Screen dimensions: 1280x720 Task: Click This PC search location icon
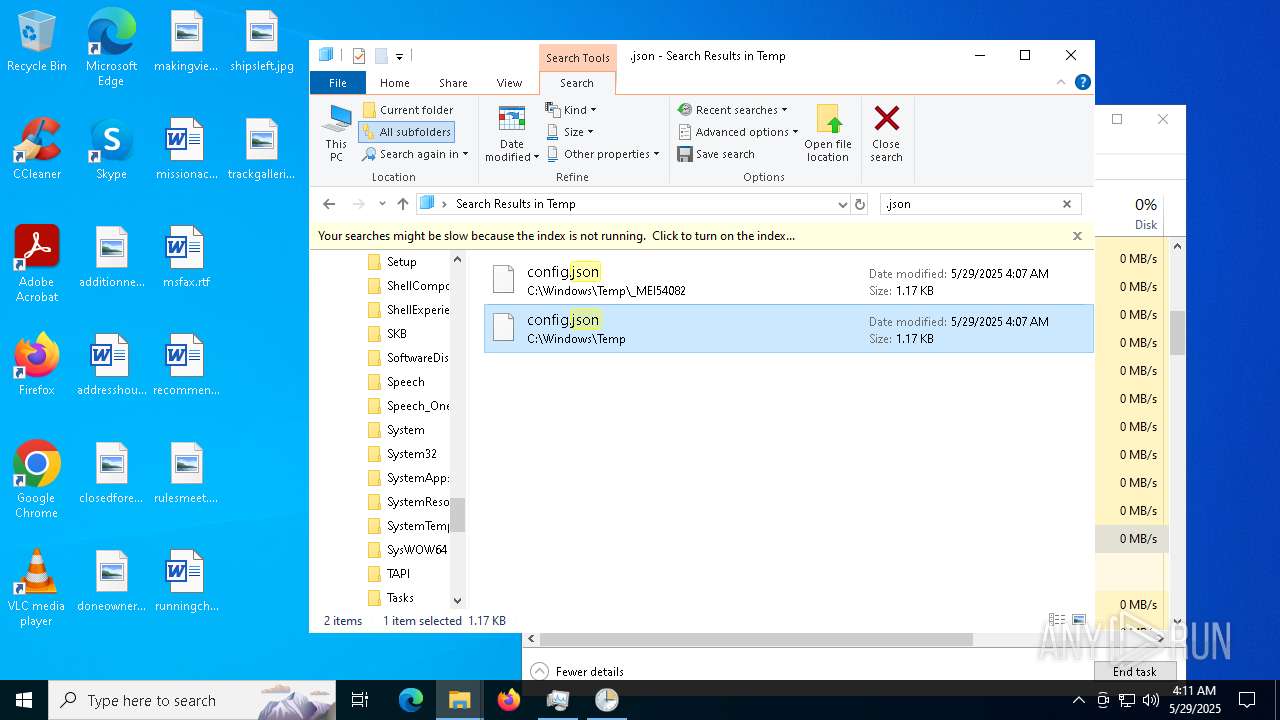(336, 133)
